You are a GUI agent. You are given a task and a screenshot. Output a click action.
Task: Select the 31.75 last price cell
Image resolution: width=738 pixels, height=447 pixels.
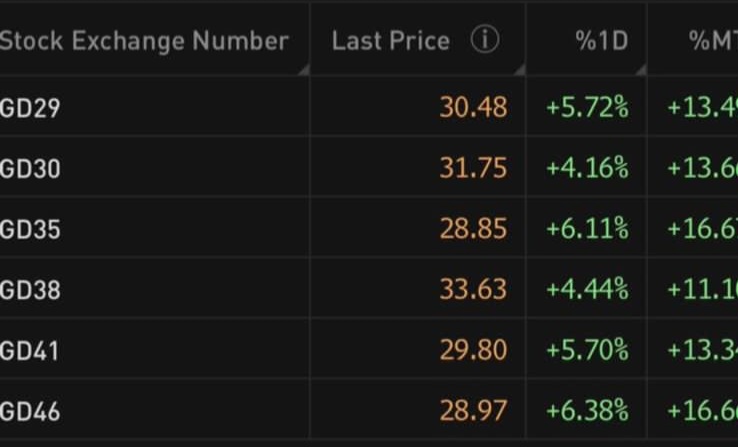click(473, 168)
